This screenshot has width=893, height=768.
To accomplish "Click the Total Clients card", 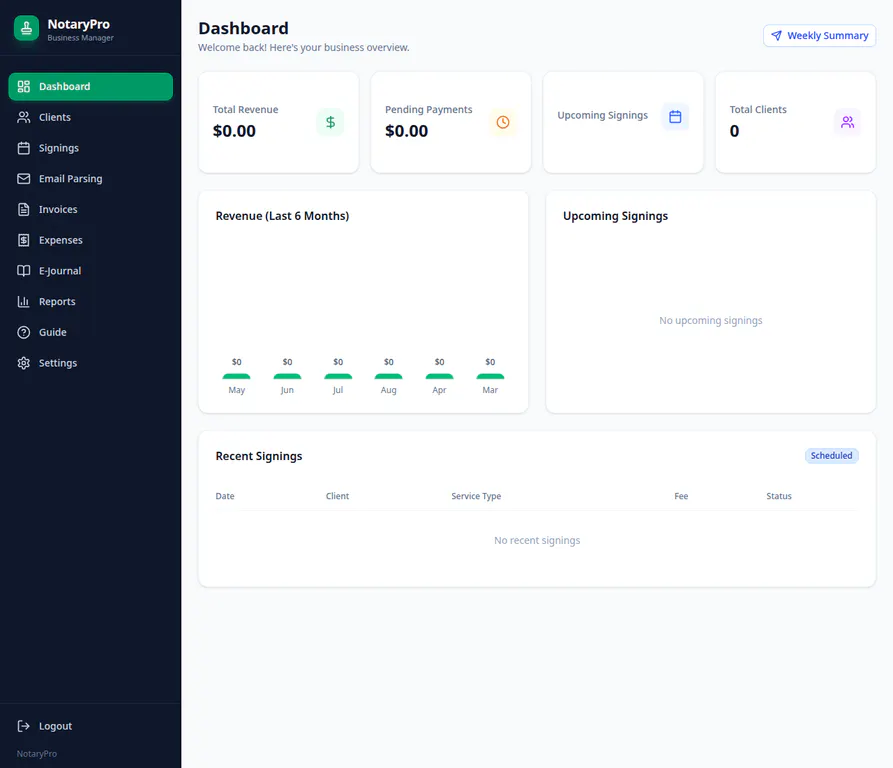I will [796, 122].
